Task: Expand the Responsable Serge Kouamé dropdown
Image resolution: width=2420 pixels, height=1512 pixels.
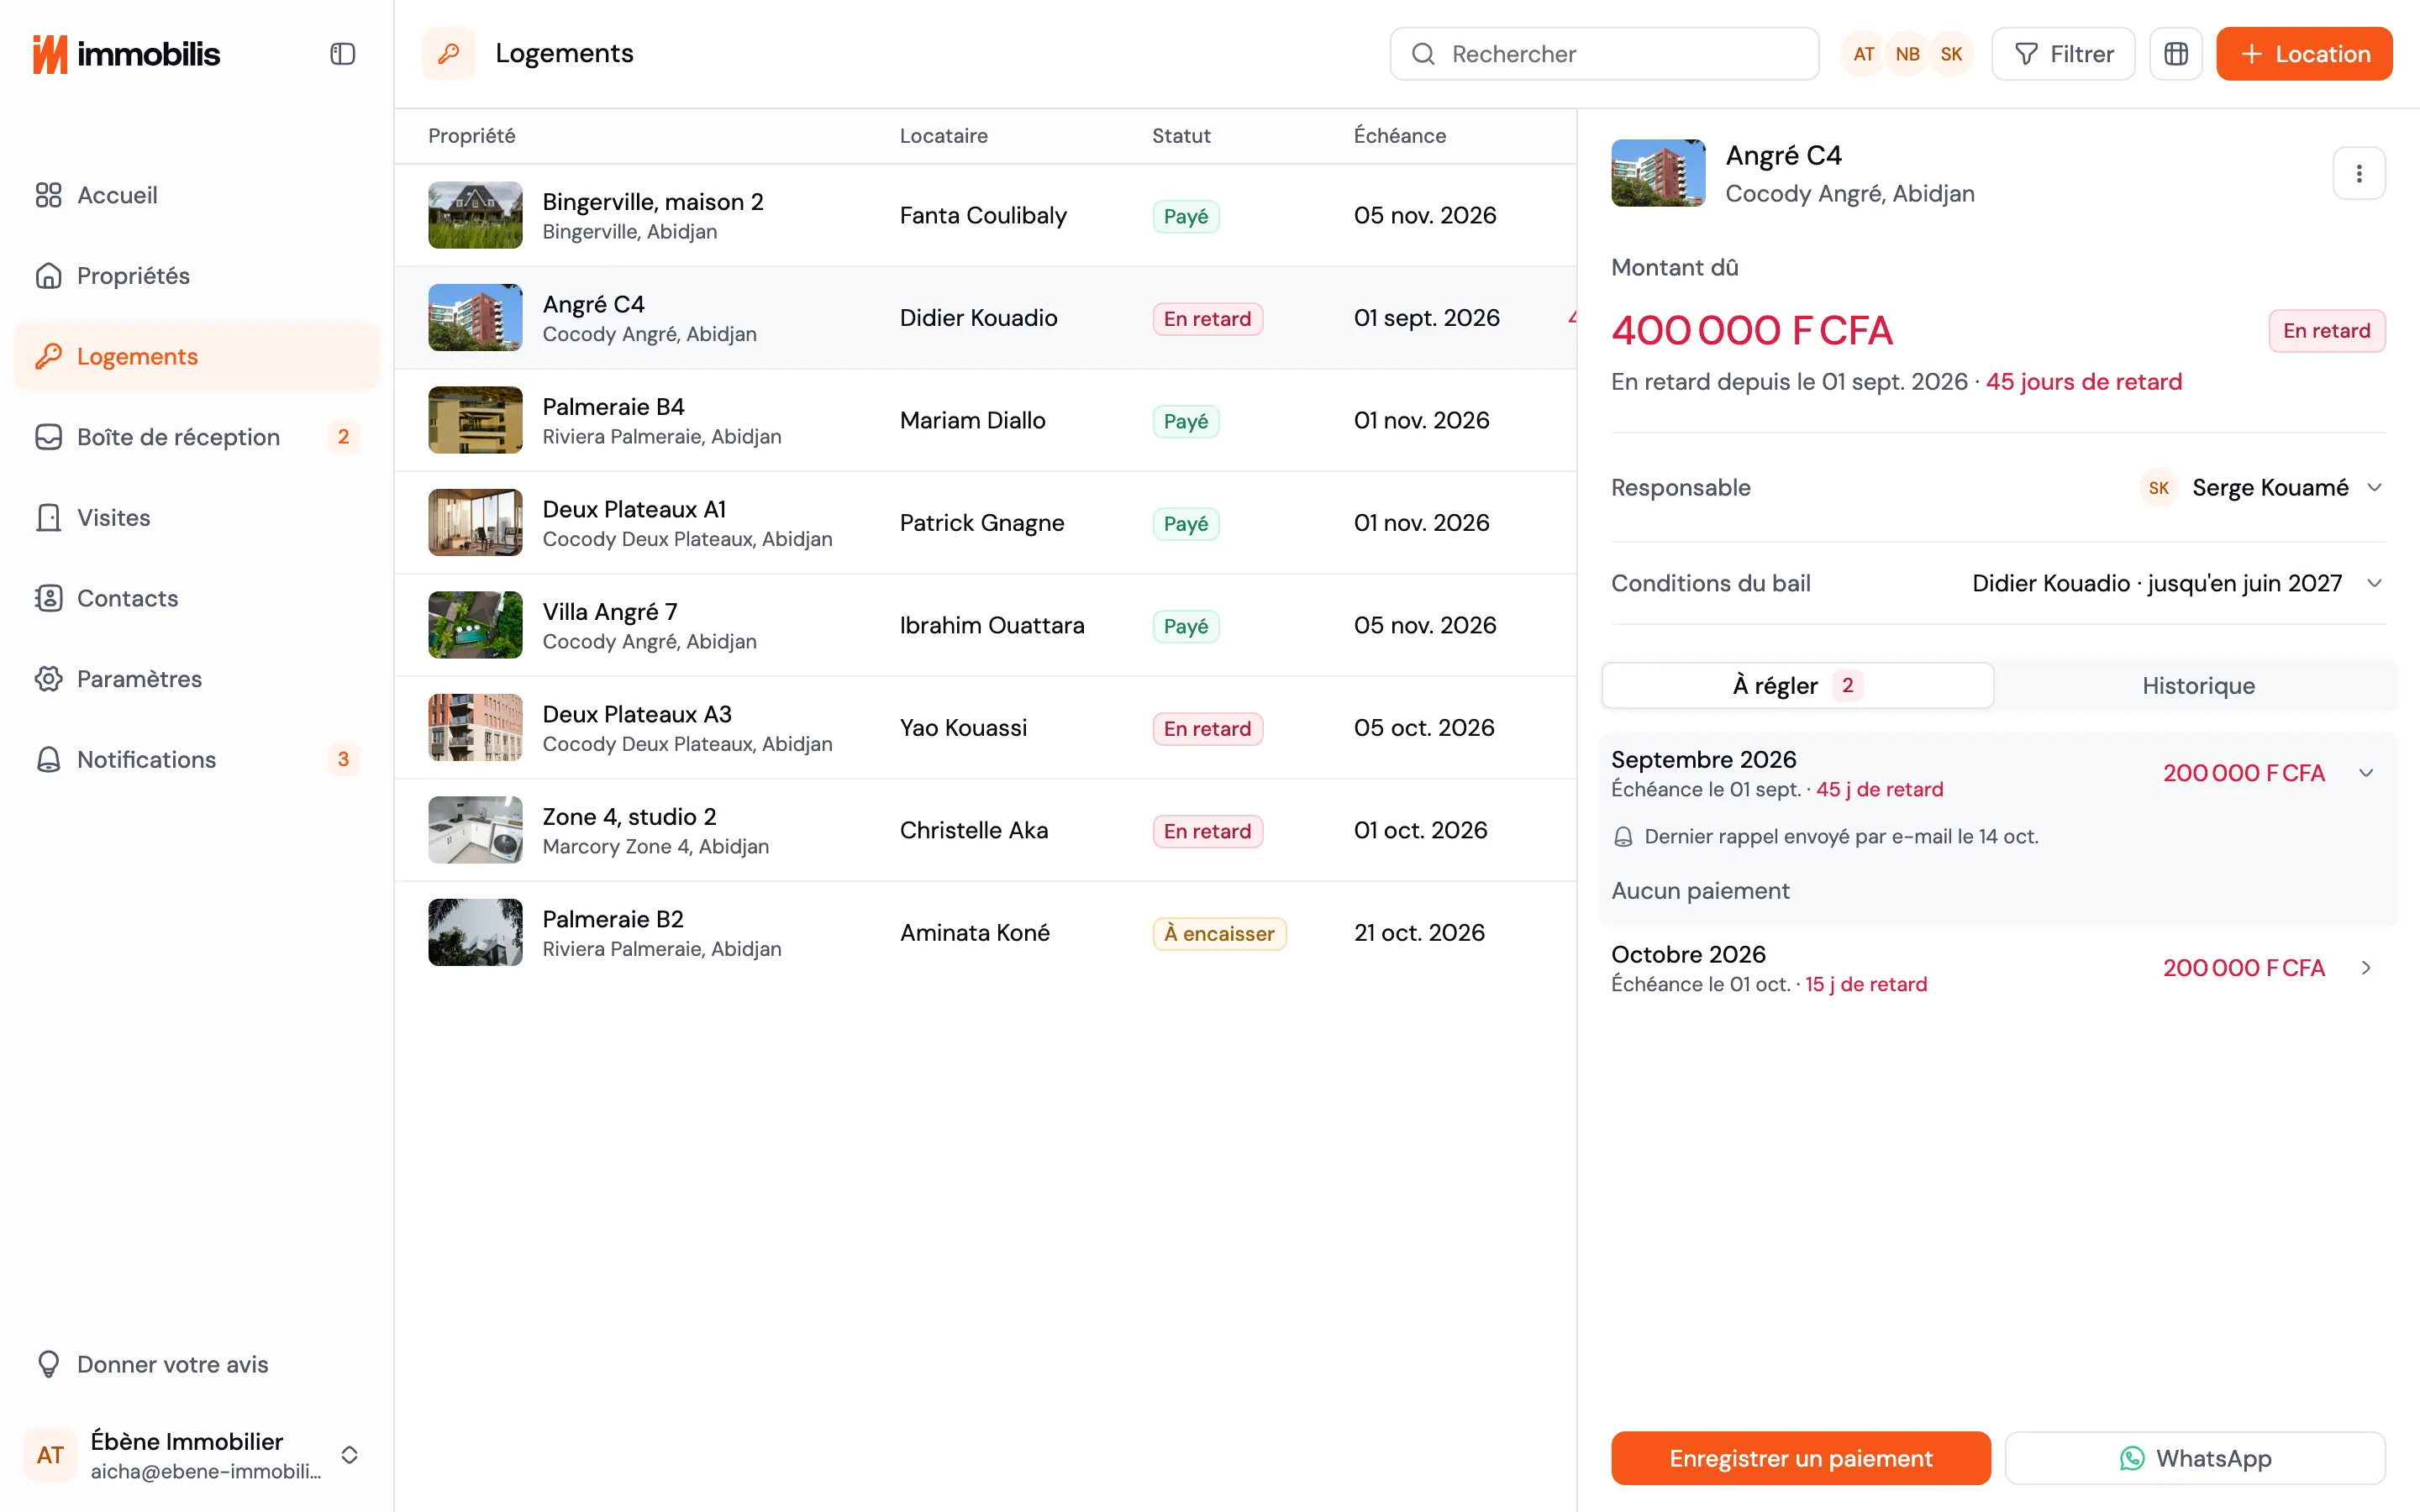Action: pyautogui.click(x=2262, y=488)
